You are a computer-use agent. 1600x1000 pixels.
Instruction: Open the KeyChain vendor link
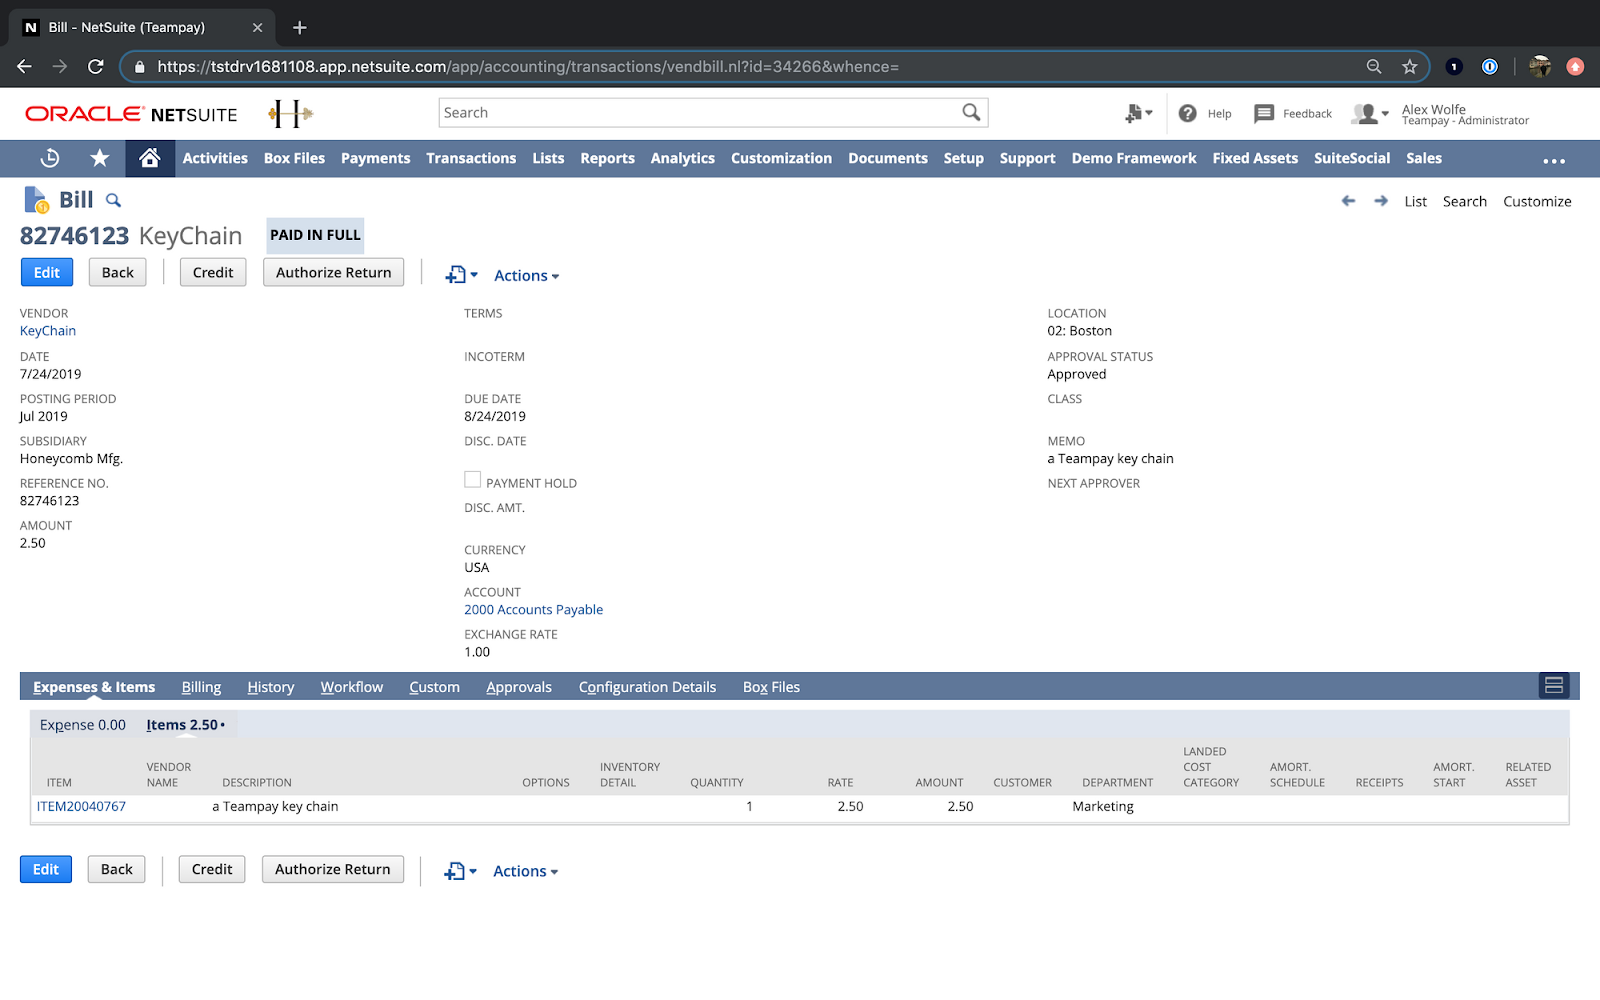tap(48, 331)
